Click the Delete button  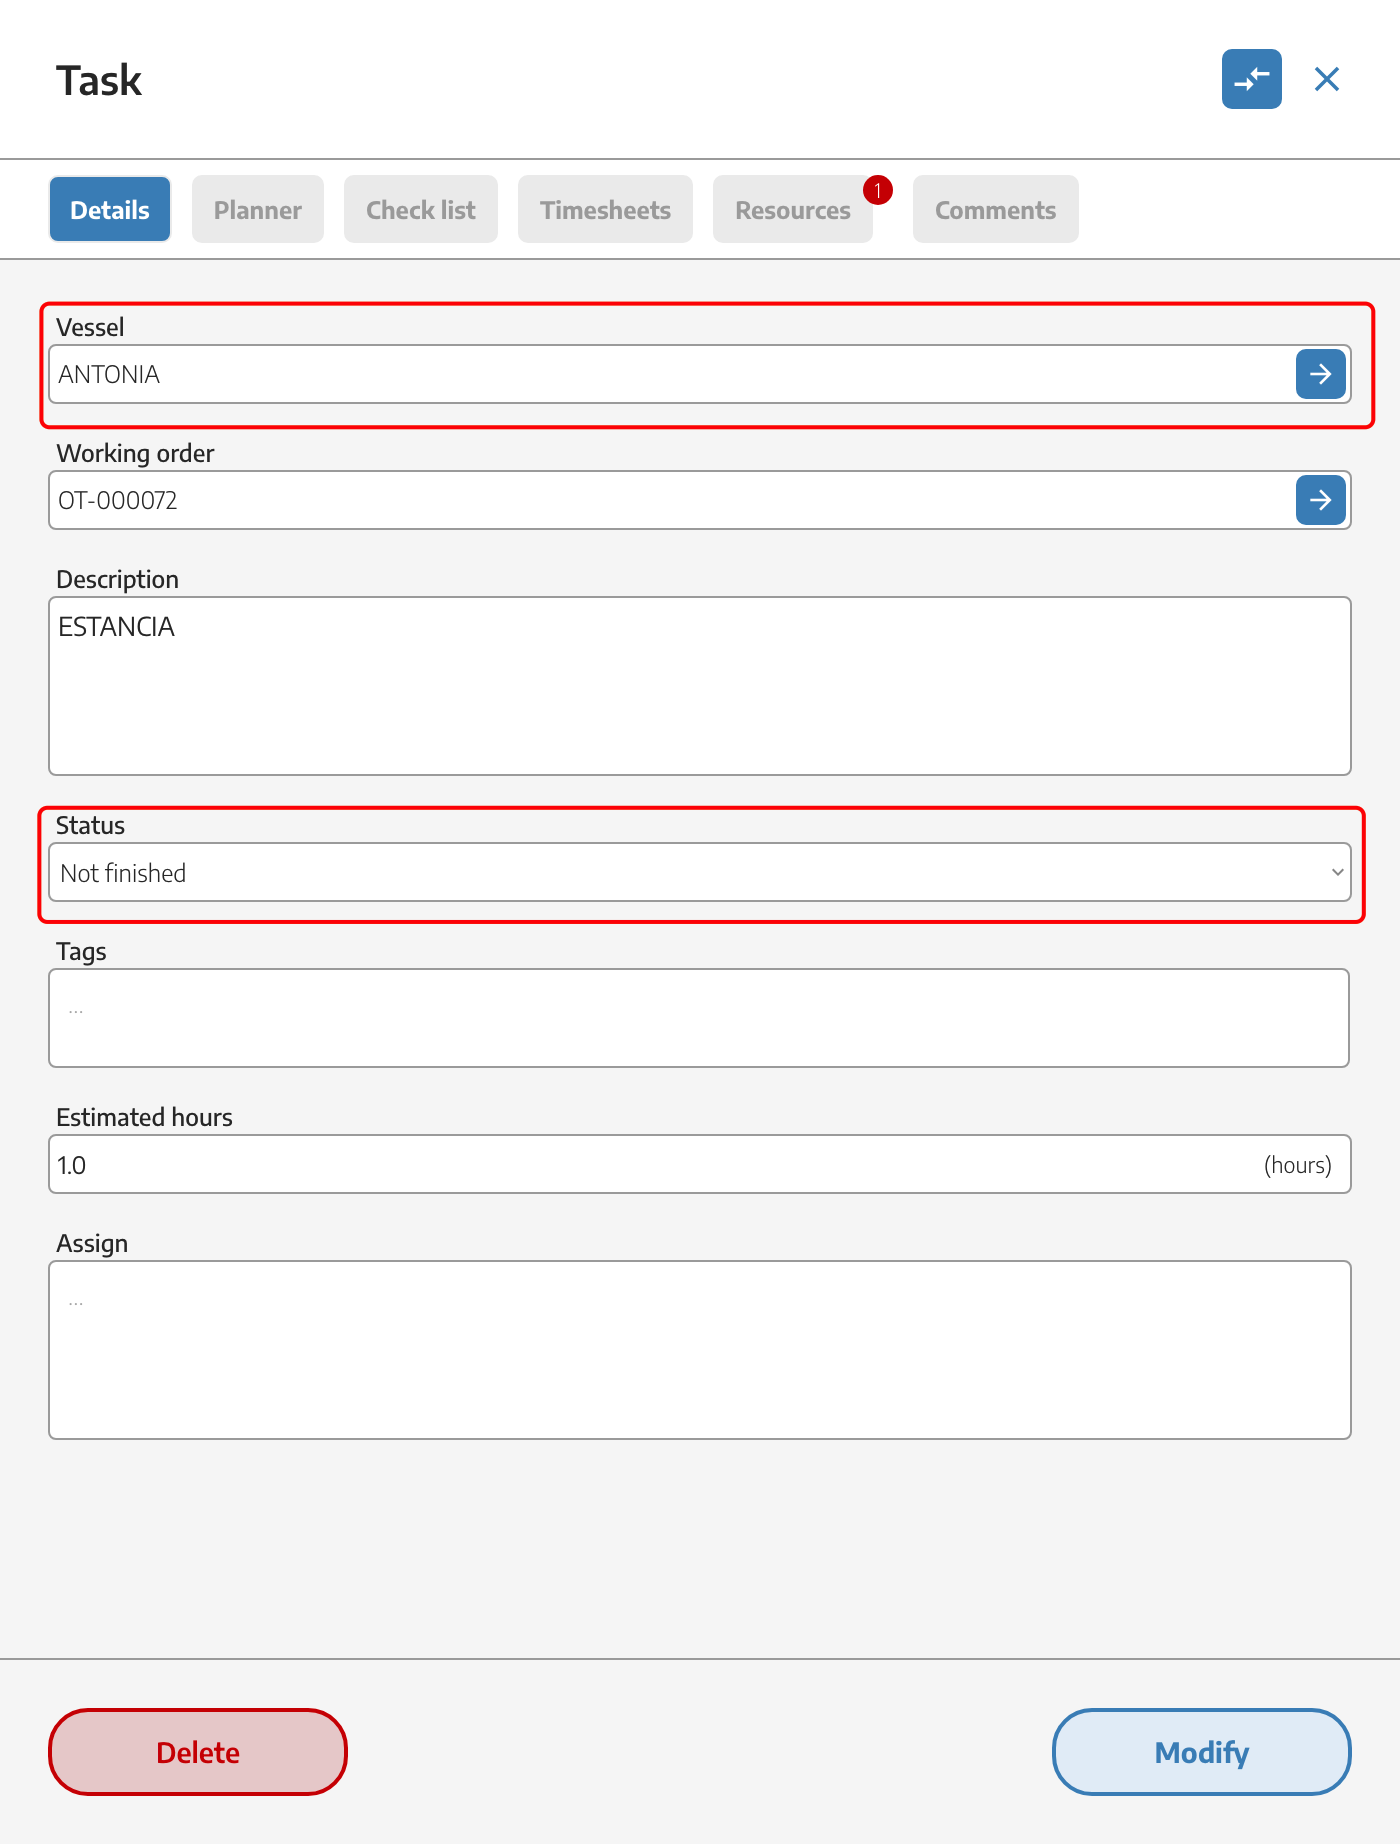coord(198,1752)
